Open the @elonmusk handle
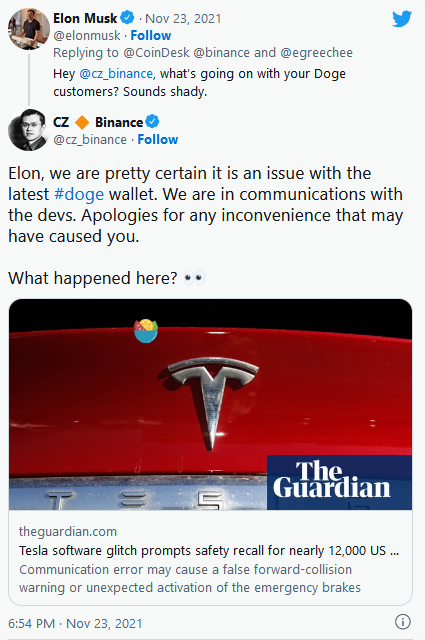This screenshot has width=425, height=640. [87, 36]
